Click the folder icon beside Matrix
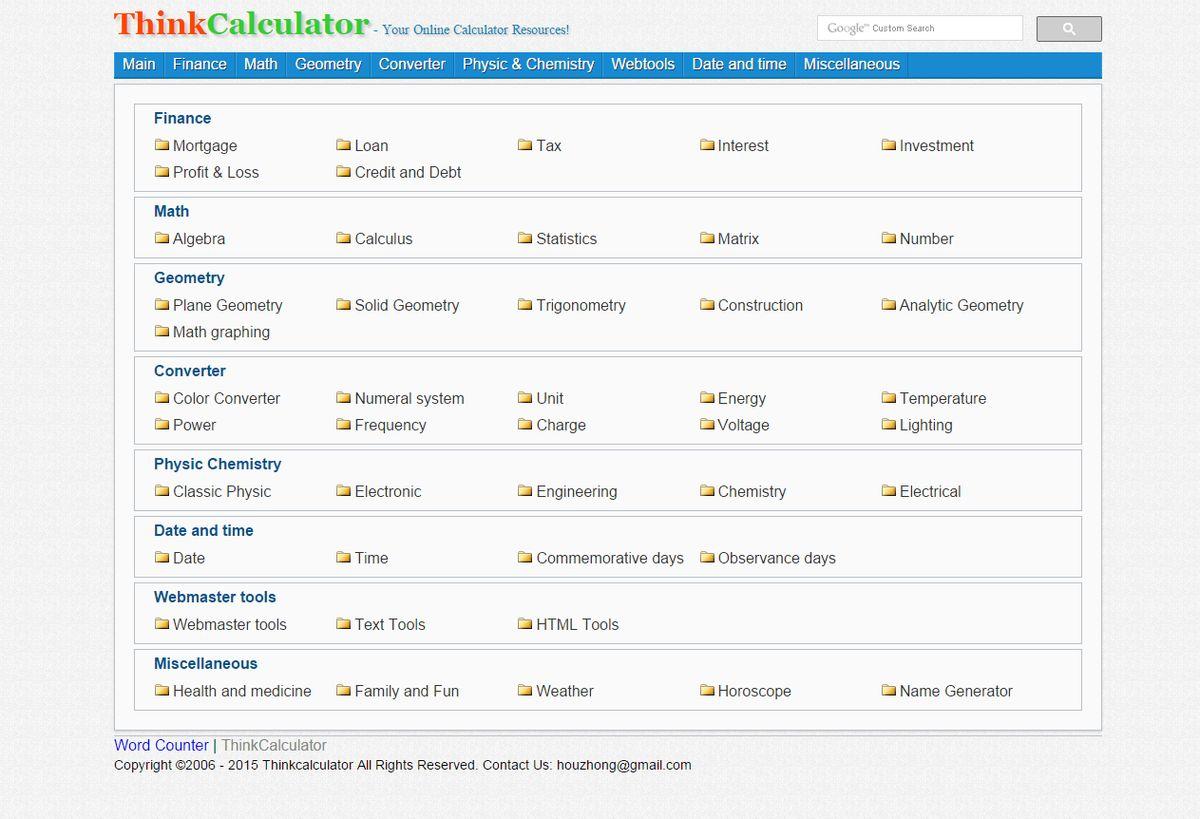This screenshot has height=819, width=1200. click(x=707, y=238)
